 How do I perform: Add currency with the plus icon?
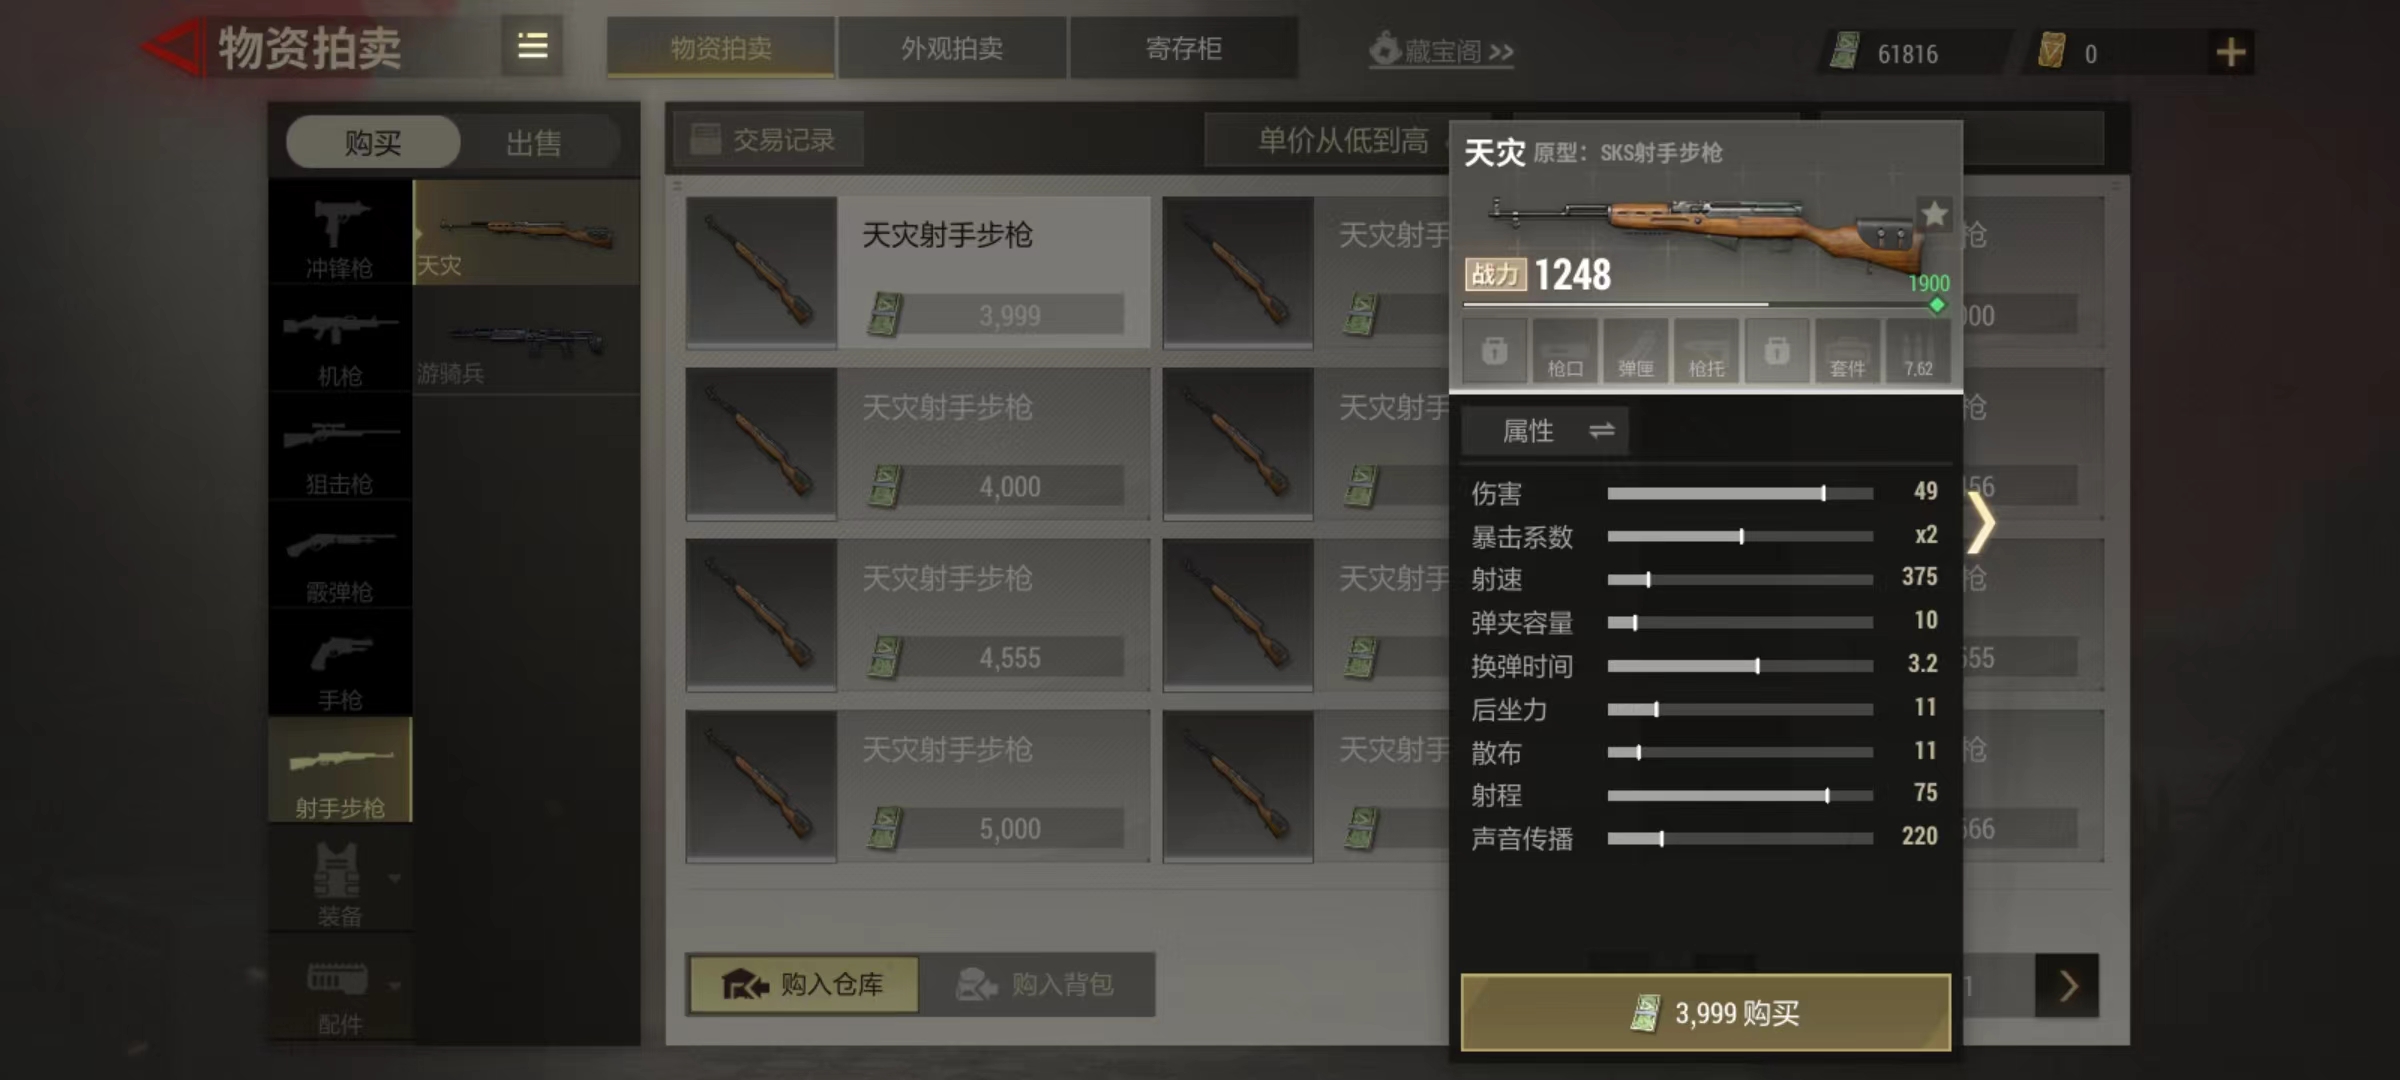click(x=2230, y=52)
